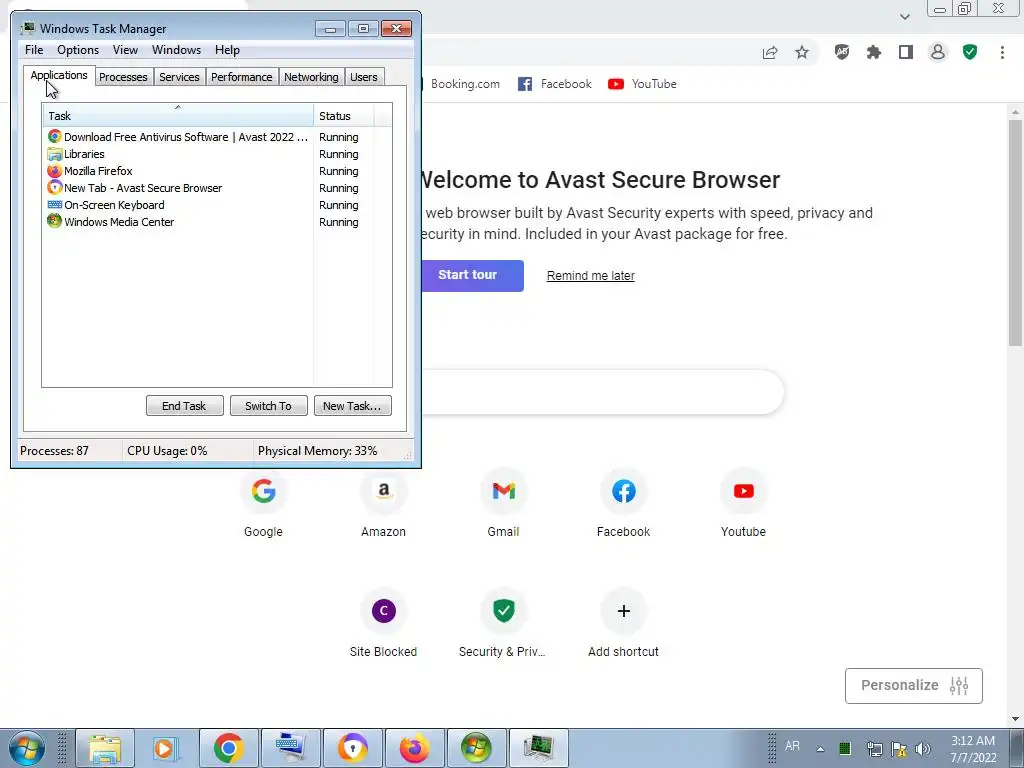Show hidden tray icons arrow

point(820,749)
